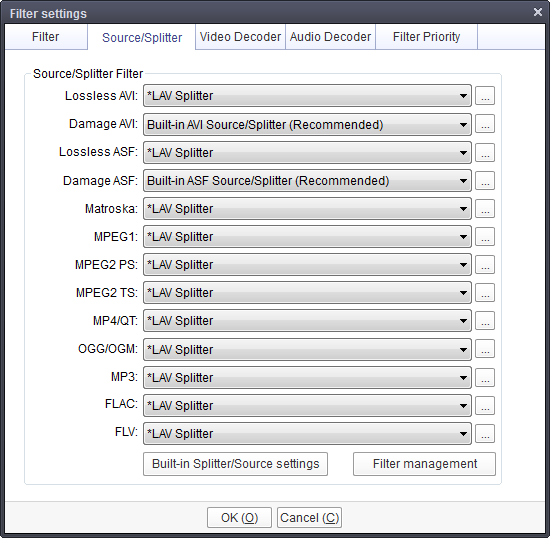Click the '...' button beside MPEG2 TS
This screenshot has height=538, width=550.
click(485, 292)
